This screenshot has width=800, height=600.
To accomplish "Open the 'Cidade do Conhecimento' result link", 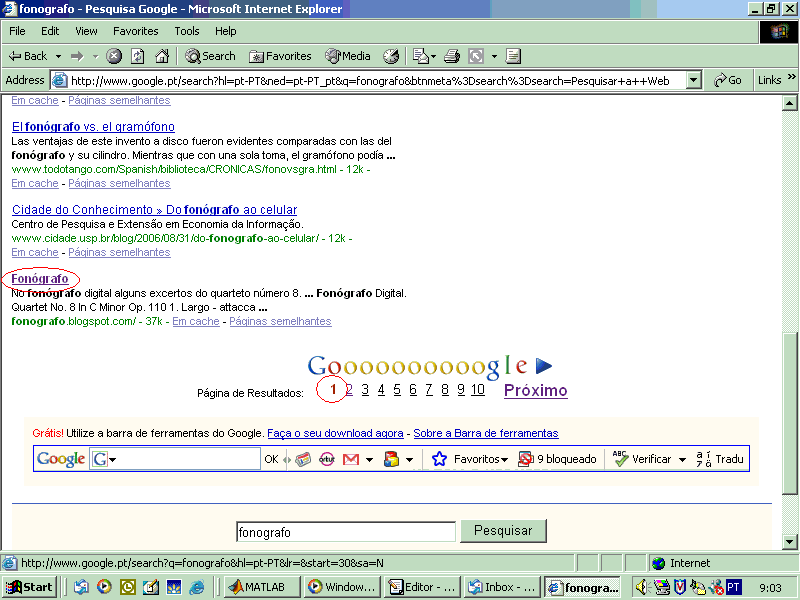I will click(155, 210).
